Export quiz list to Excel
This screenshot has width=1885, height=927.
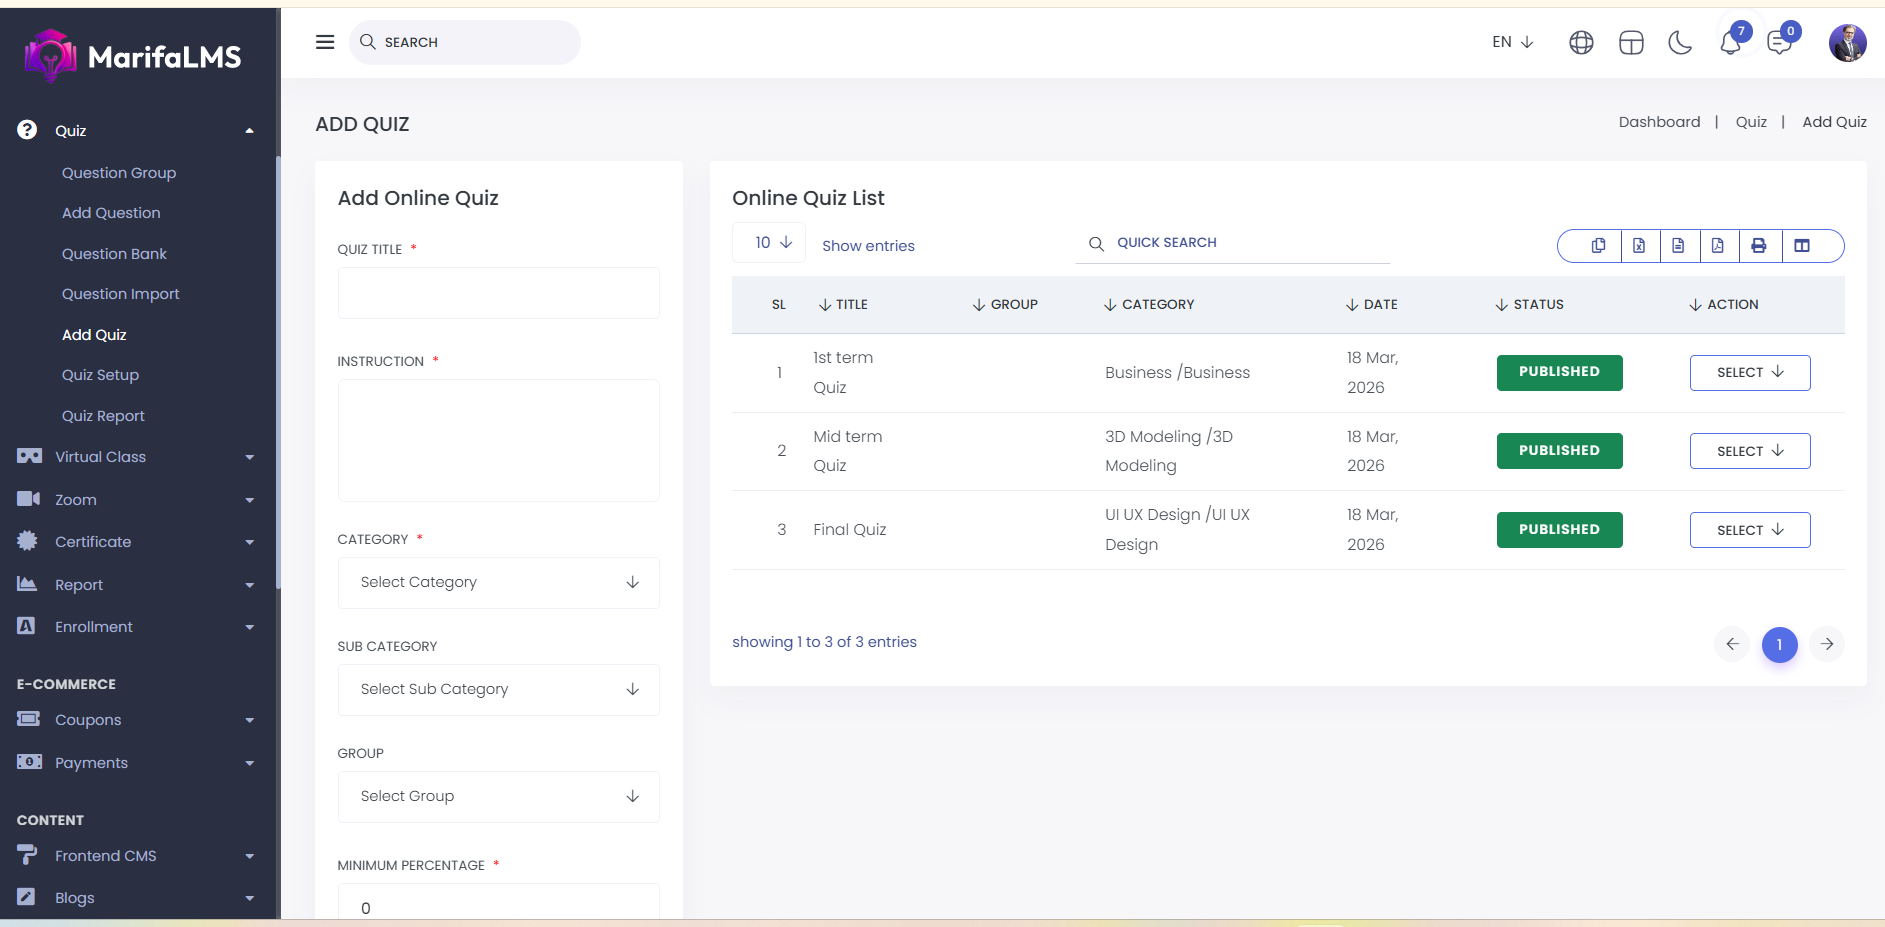tap(1639, 246)
